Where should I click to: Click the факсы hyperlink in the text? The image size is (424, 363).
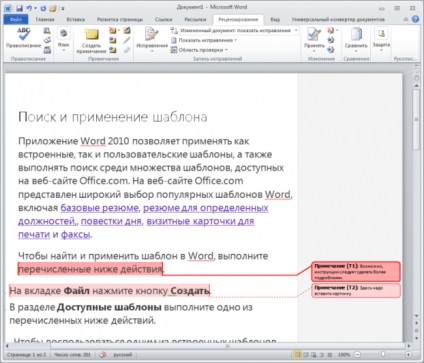point(76,234)
